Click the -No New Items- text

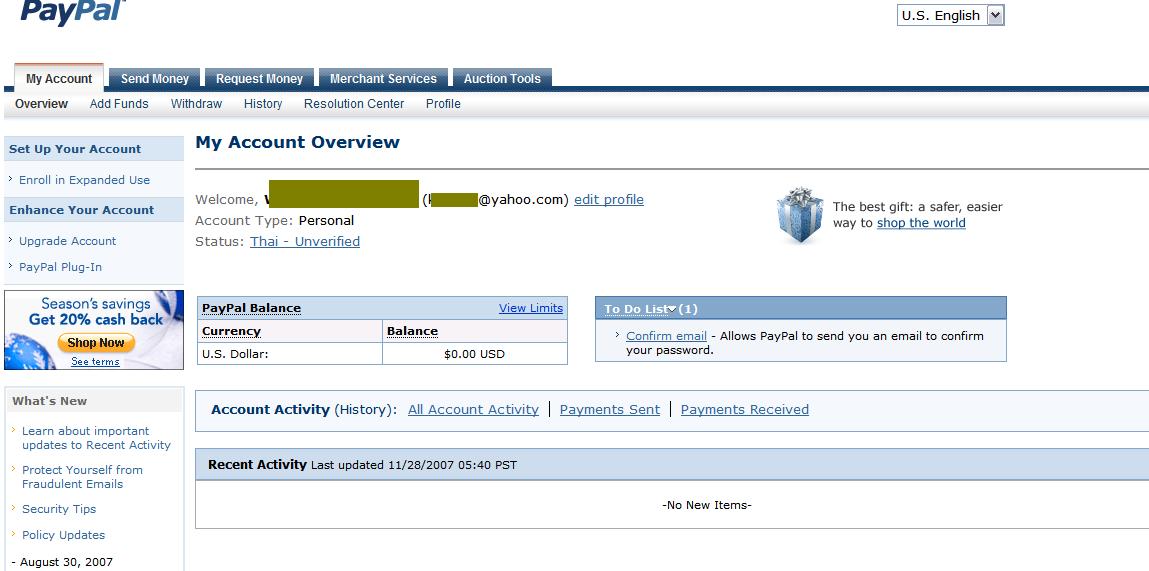tap(706, 505)
